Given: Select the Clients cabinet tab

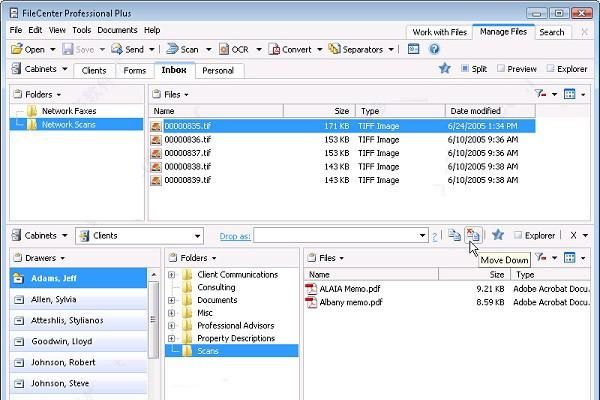Looking at the screenshot, I should [x=94, y=71].
